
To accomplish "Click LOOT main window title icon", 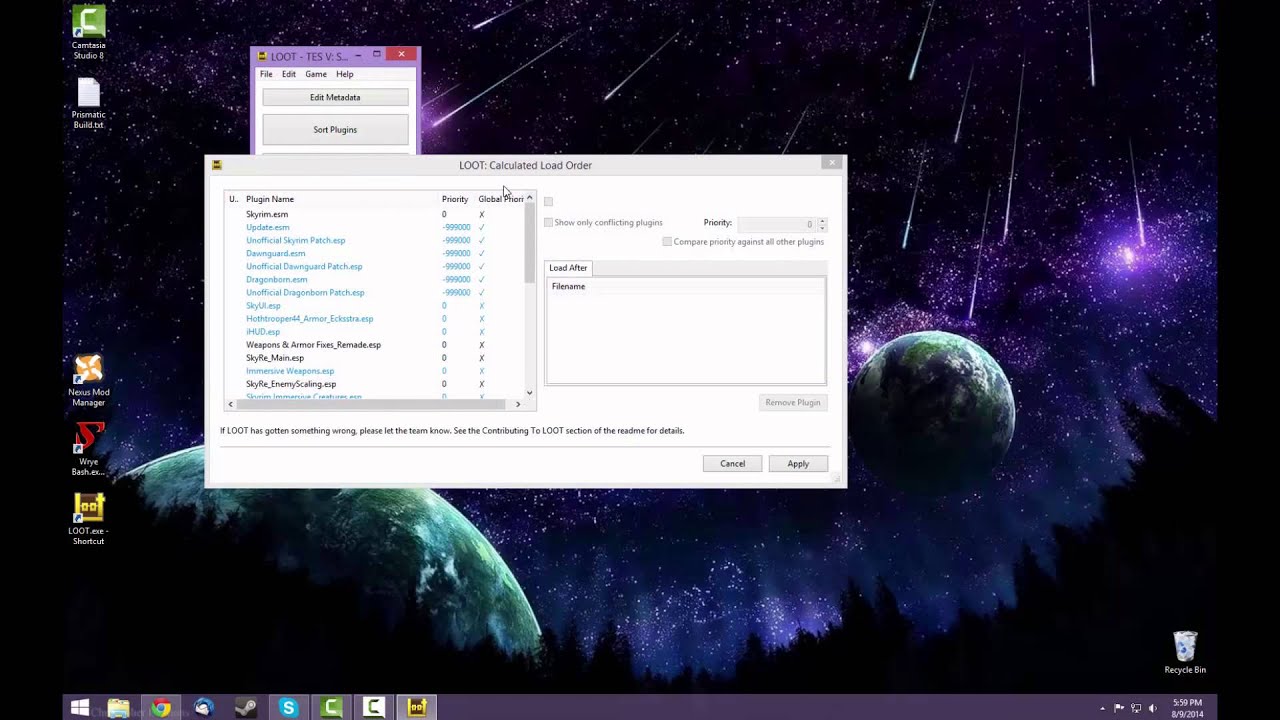I will coord(262,56).
